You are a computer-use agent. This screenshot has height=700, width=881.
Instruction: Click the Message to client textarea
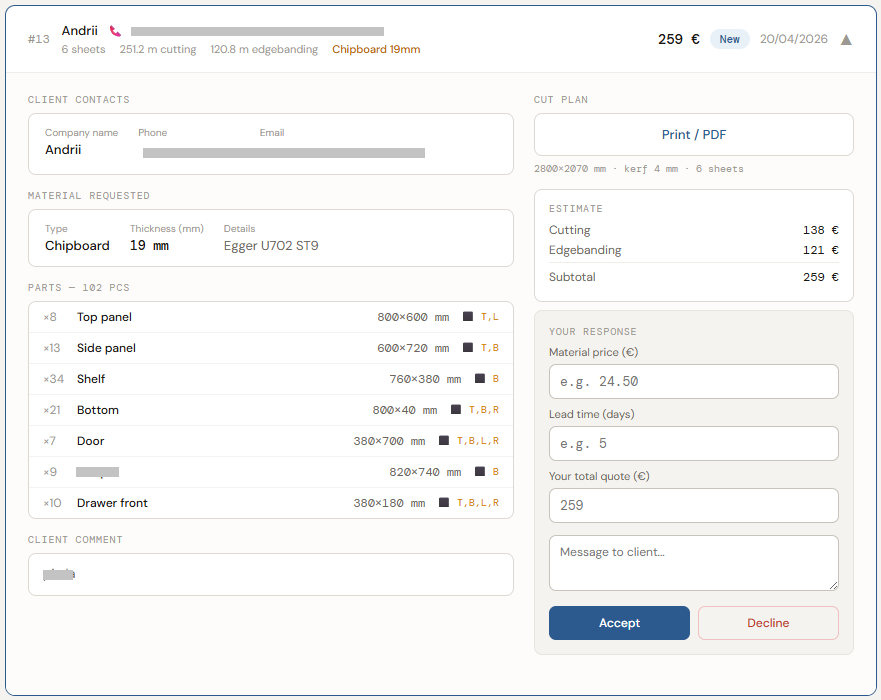tap(693, 562)
